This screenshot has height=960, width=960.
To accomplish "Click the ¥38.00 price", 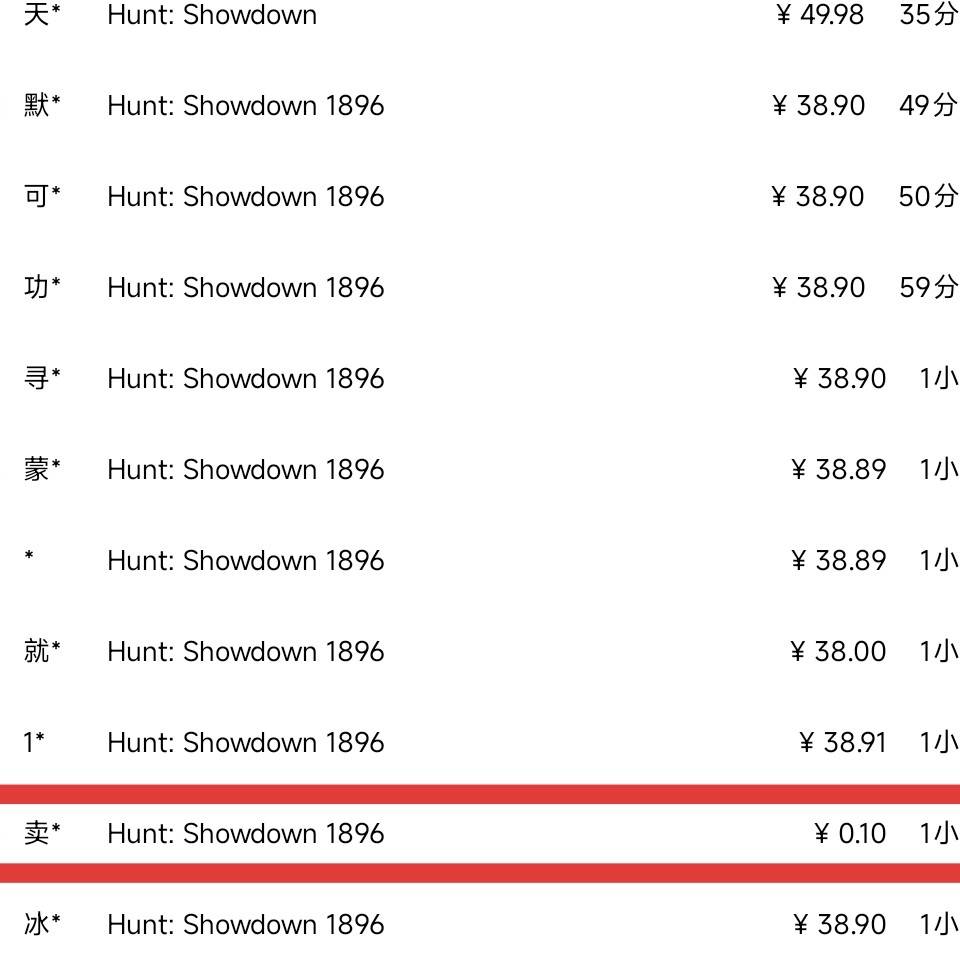I will [x=838, y=652].
